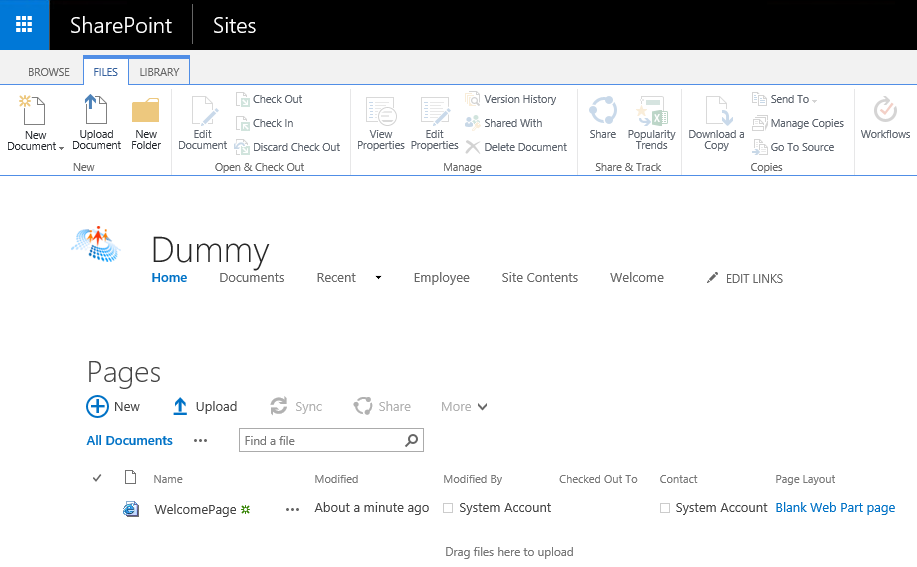
Task: Toggle Modified By System Account presence box
Action: [x=448, y=508]
